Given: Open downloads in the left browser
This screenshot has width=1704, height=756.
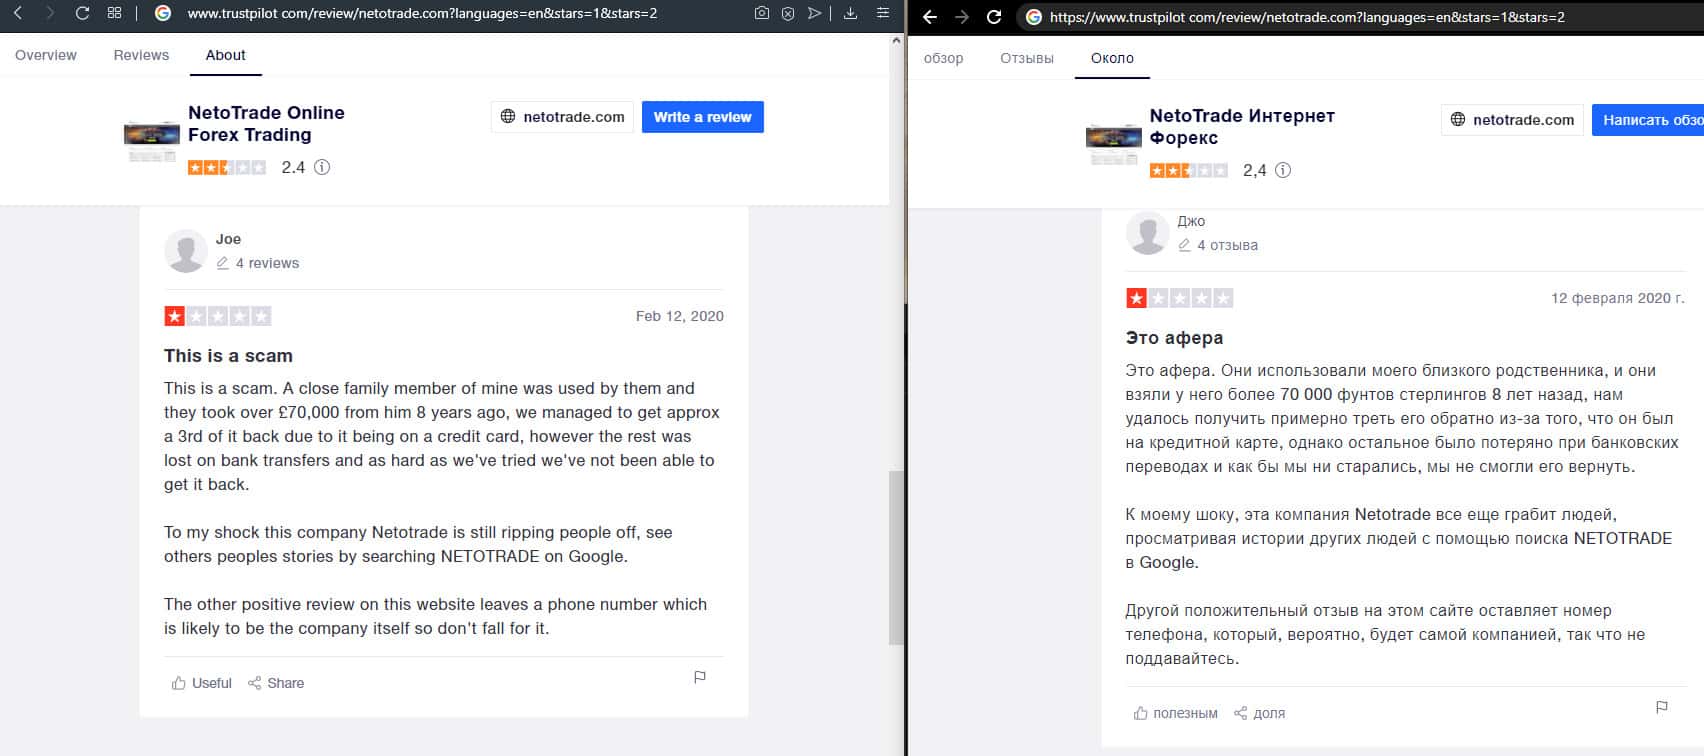Looking at the screenshot, I should click(x=851, y=13).
